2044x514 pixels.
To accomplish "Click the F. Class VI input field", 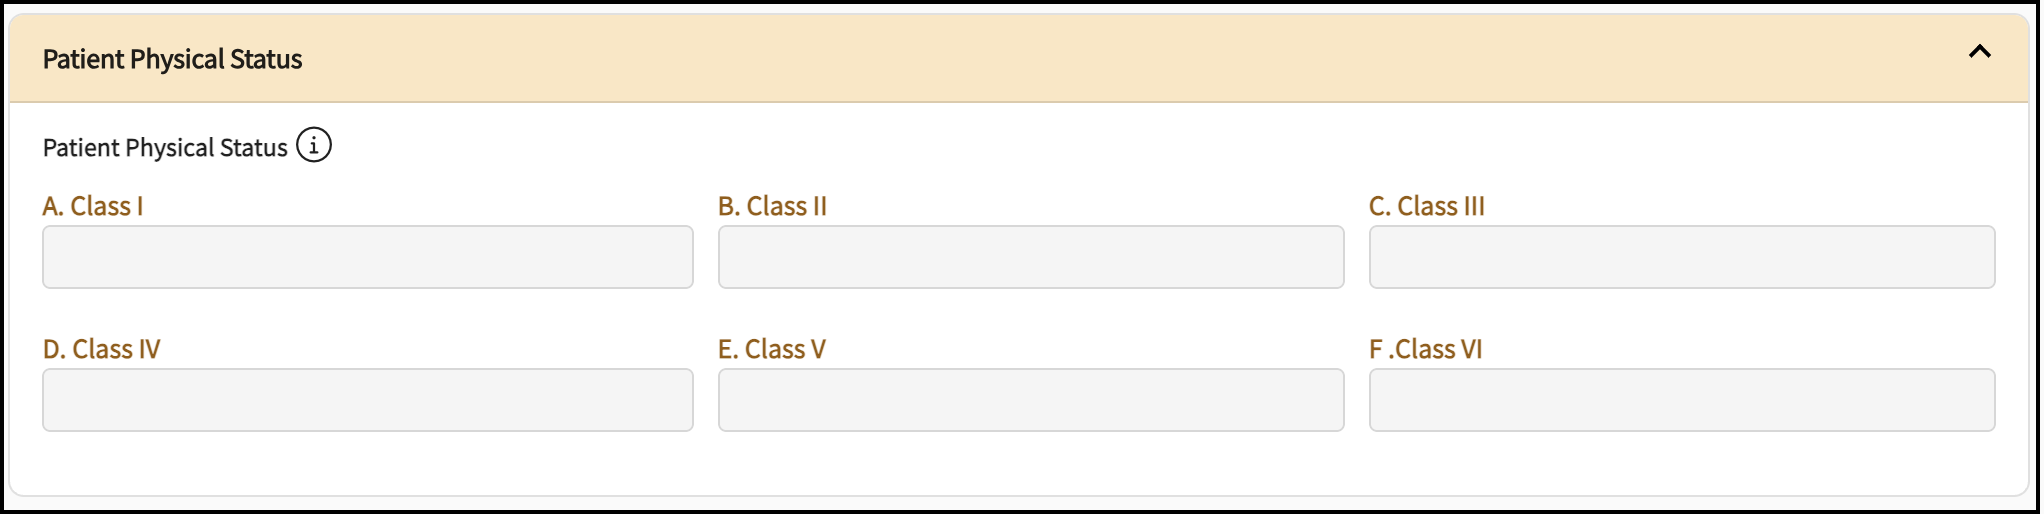I will [x=1681, y=400].
